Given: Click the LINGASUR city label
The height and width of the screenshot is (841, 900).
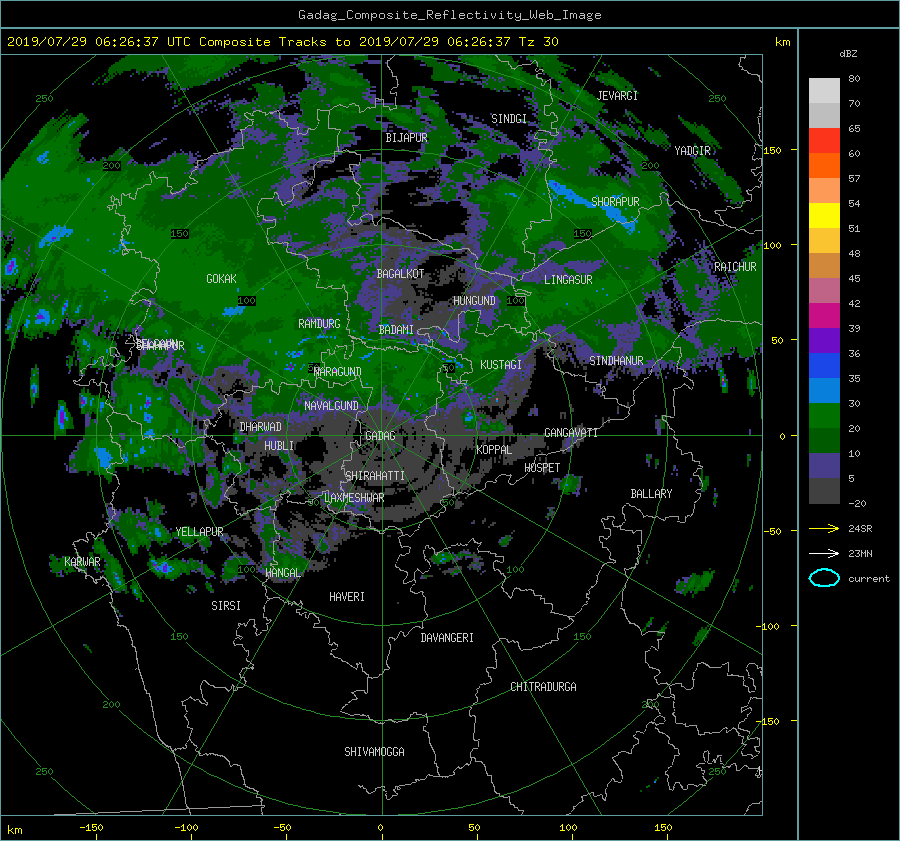Looking at the screenshot, I should pos(568,280).
